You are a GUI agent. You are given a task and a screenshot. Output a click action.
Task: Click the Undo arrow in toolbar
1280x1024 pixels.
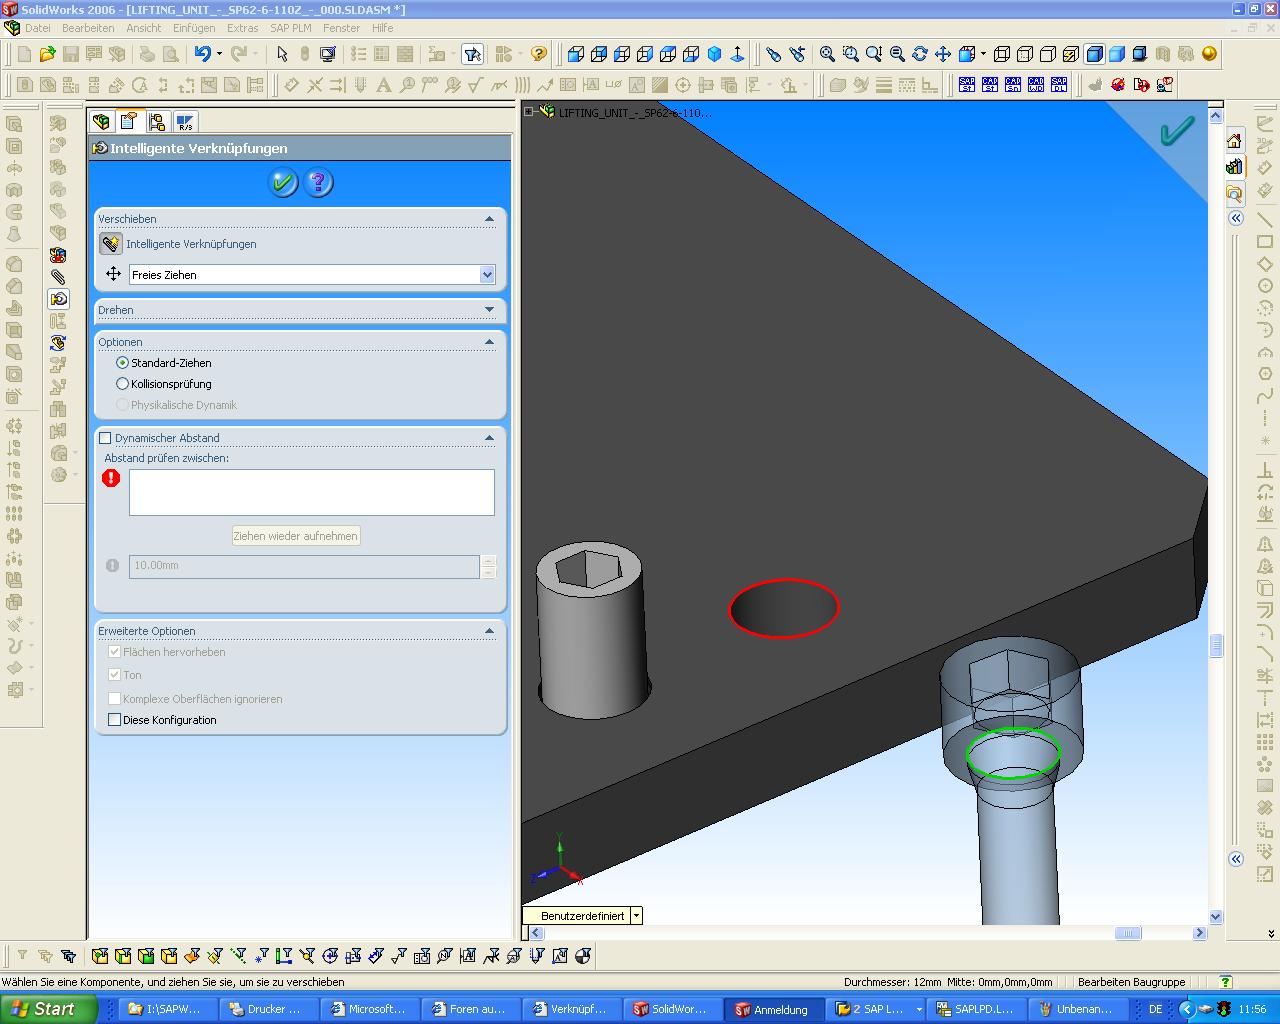tap(203, 54)
